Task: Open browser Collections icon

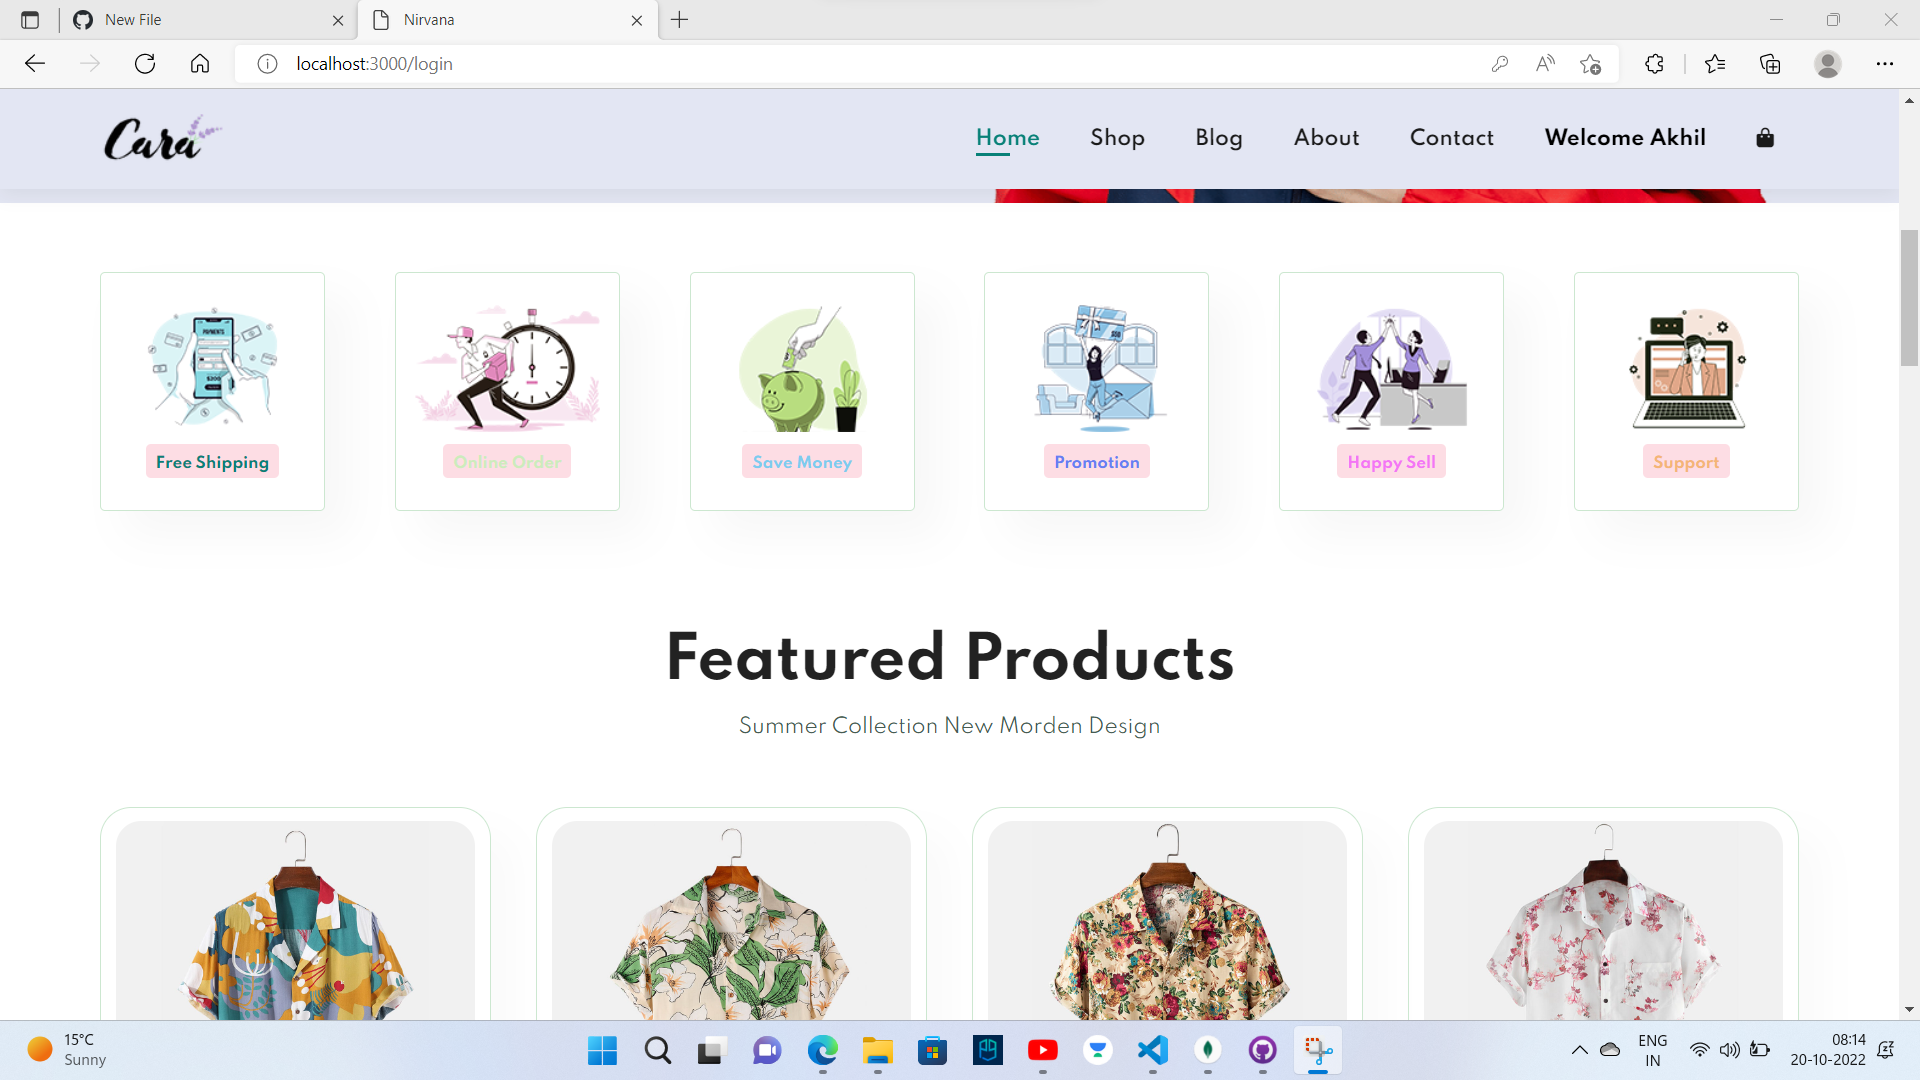Action: 1770,64
